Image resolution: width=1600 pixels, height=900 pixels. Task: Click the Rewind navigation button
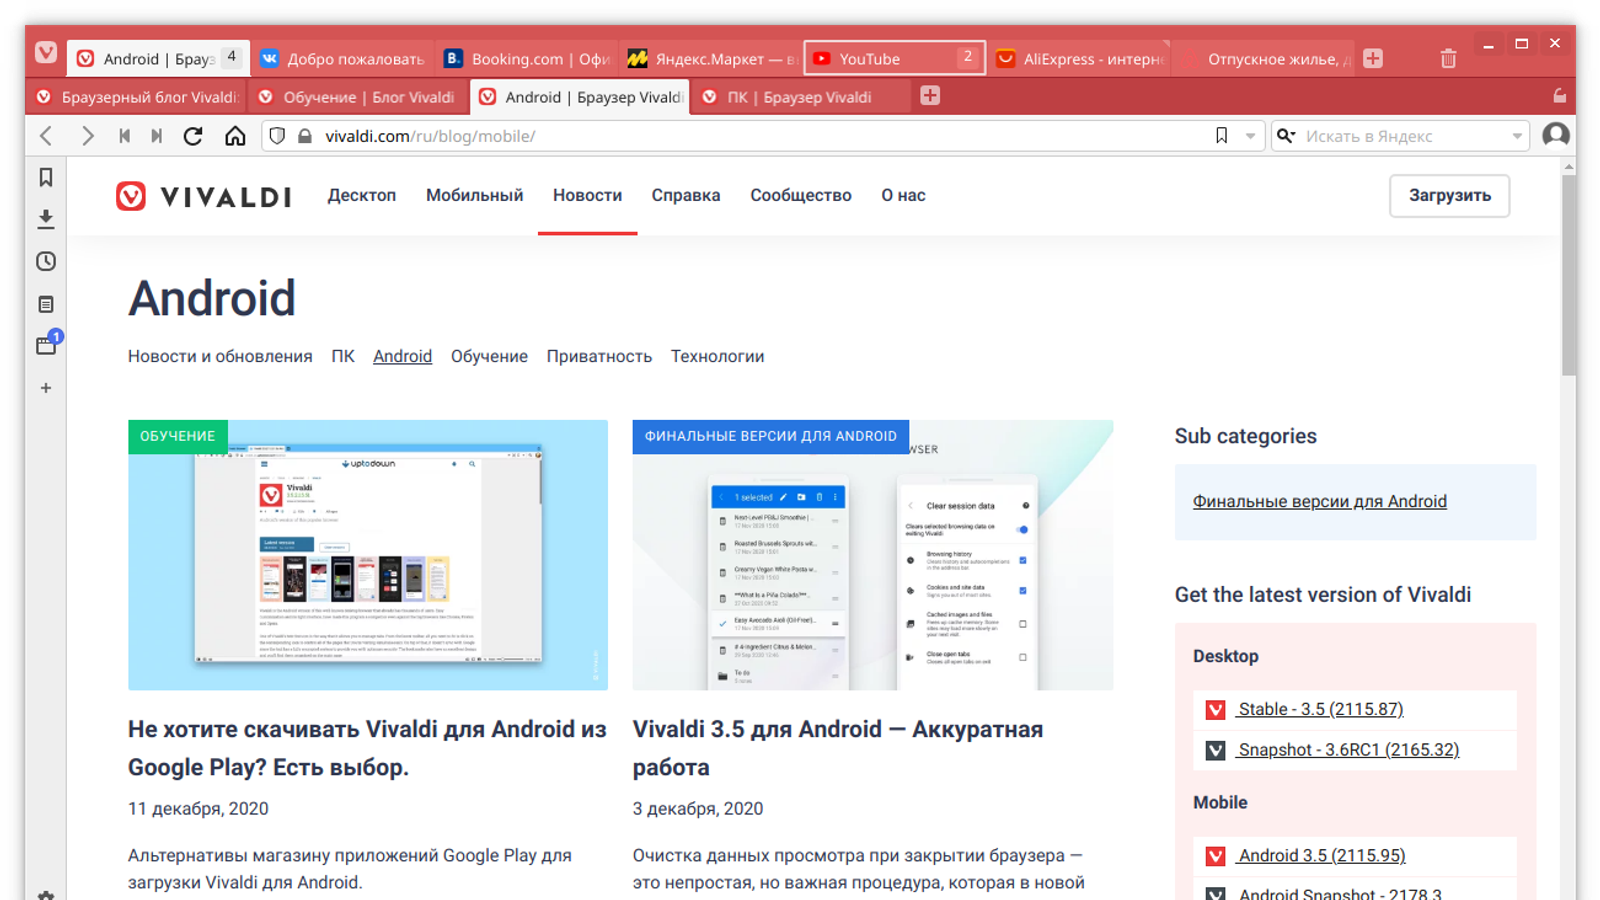(x=124, y=136)
